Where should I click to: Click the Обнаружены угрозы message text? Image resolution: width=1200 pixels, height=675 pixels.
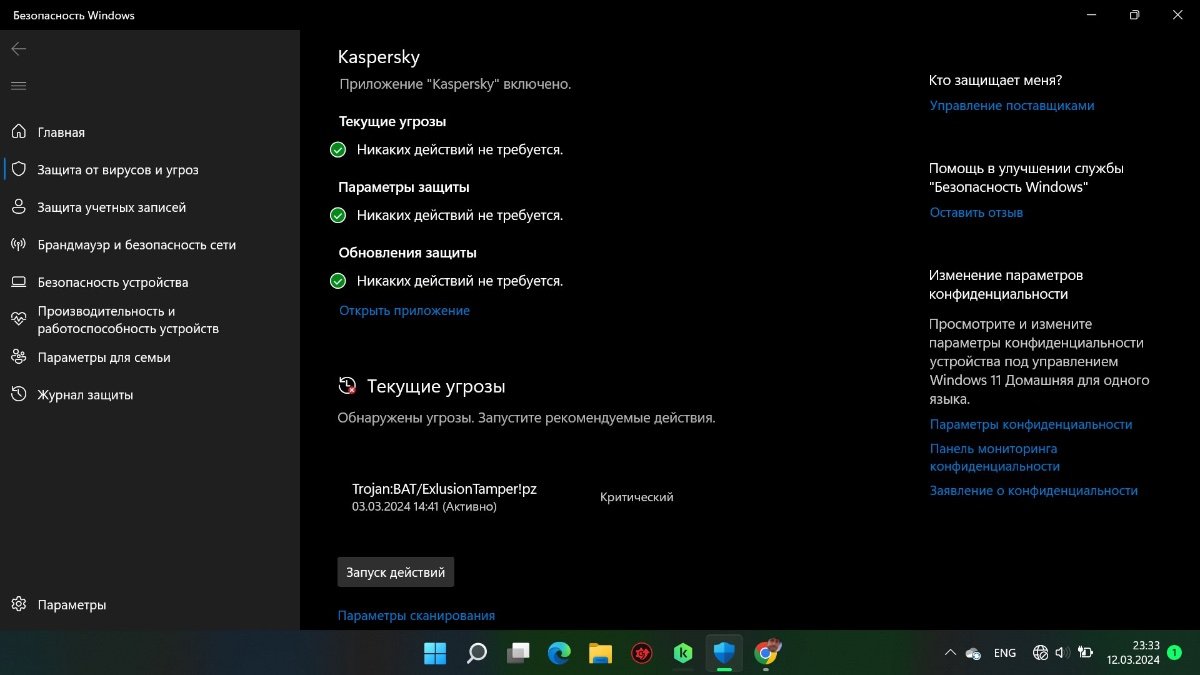coord(527,418)
